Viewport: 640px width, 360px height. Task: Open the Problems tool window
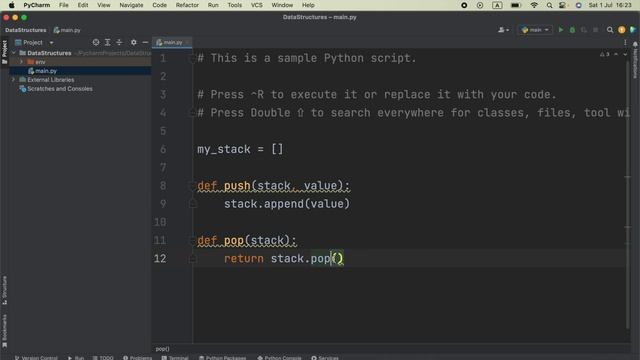tap(137, 358)
